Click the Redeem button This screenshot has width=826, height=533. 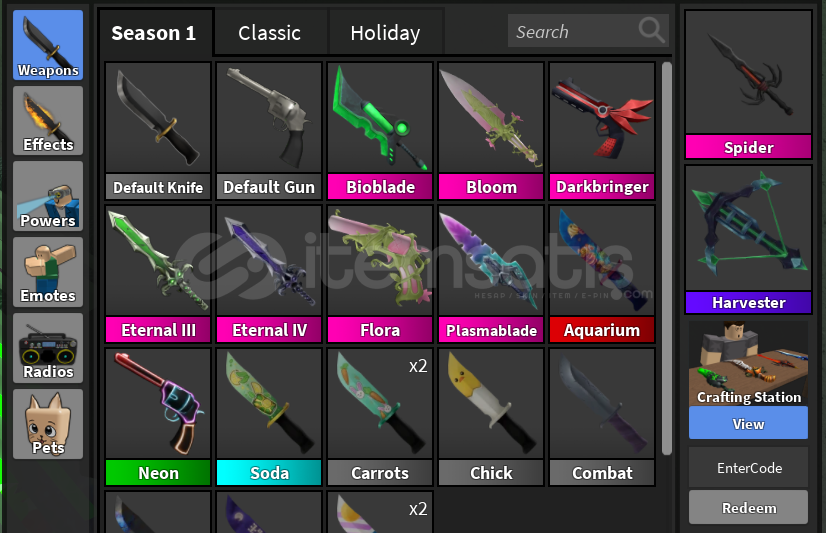(748, 507)
